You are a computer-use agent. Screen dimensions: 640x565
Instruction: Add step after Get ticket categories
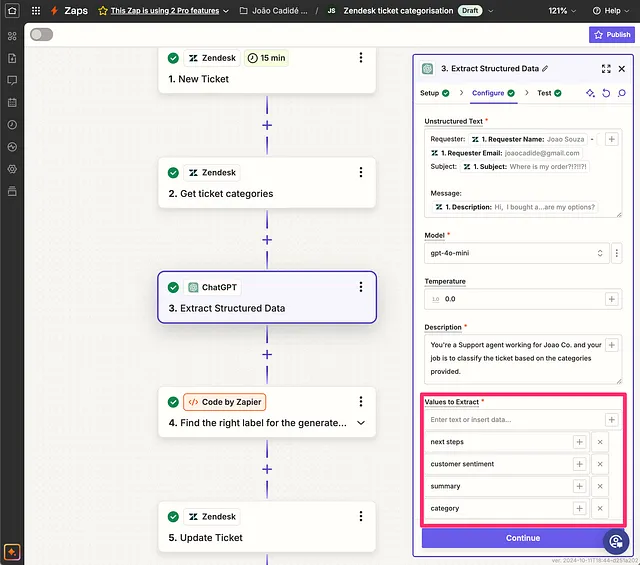tap(267, 240)
